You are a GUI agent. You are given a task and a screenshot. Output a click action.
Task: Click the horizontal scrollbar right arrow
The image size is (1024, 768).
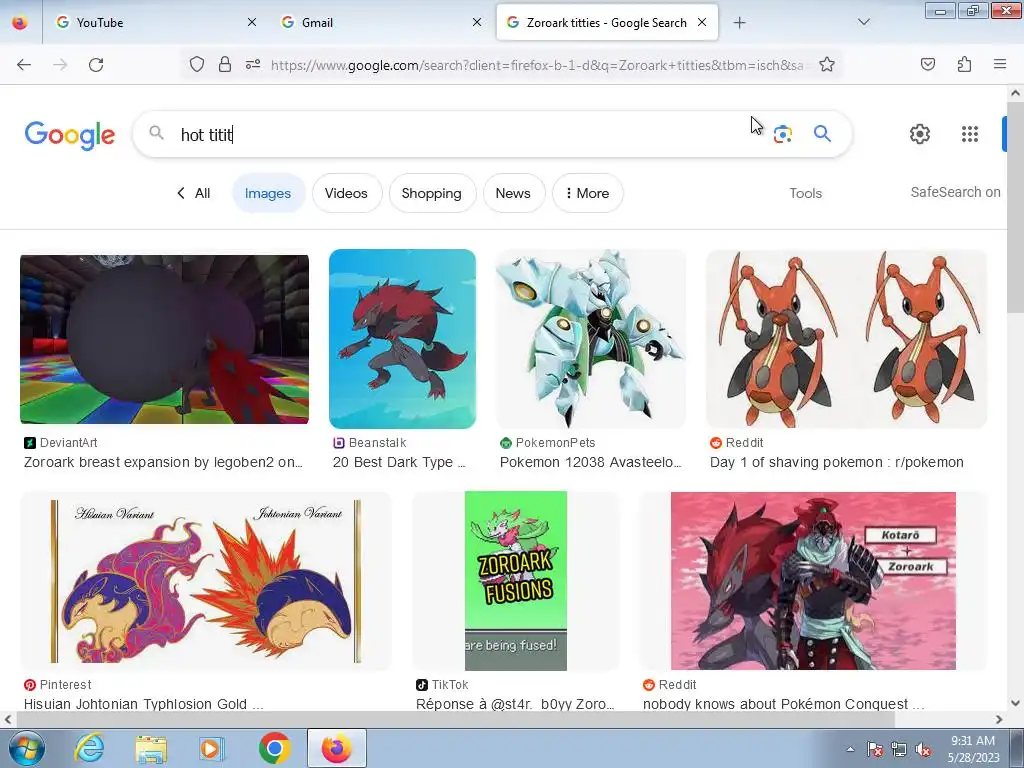999,720
